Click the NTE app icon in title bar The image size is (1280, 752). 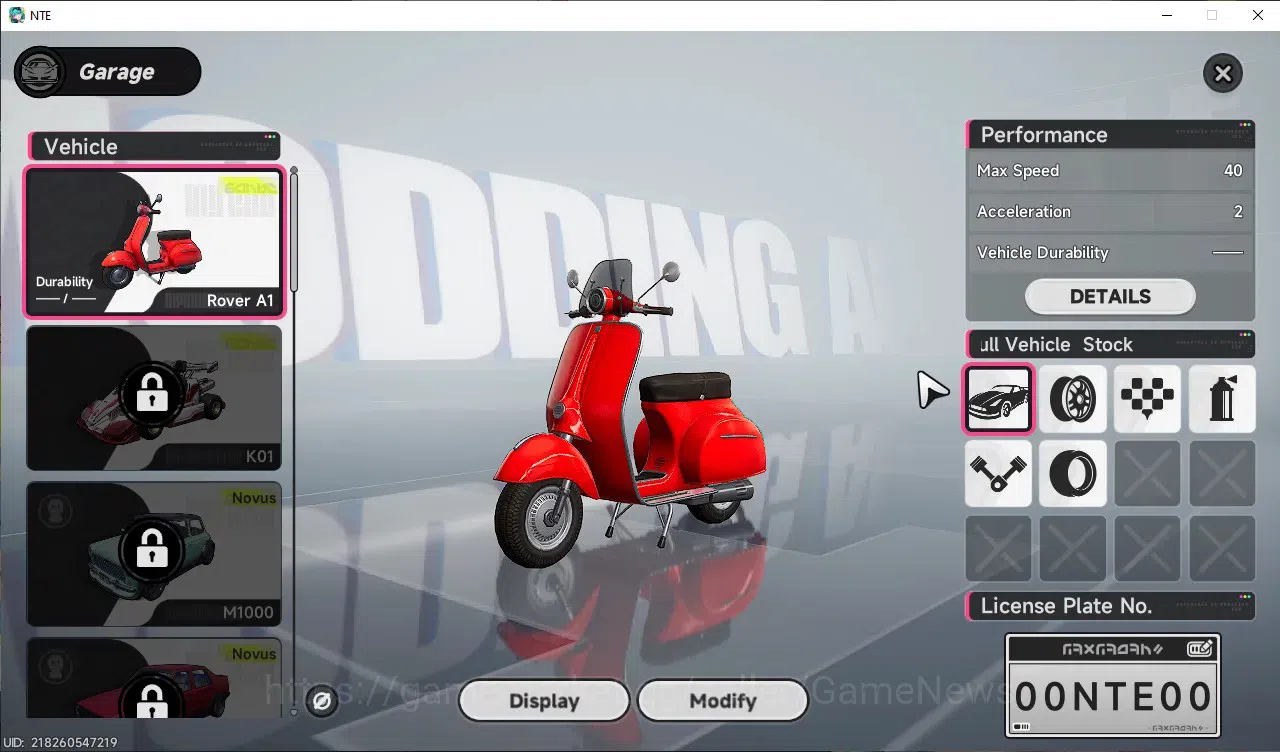pyautogui.click(x=16, y=15)
